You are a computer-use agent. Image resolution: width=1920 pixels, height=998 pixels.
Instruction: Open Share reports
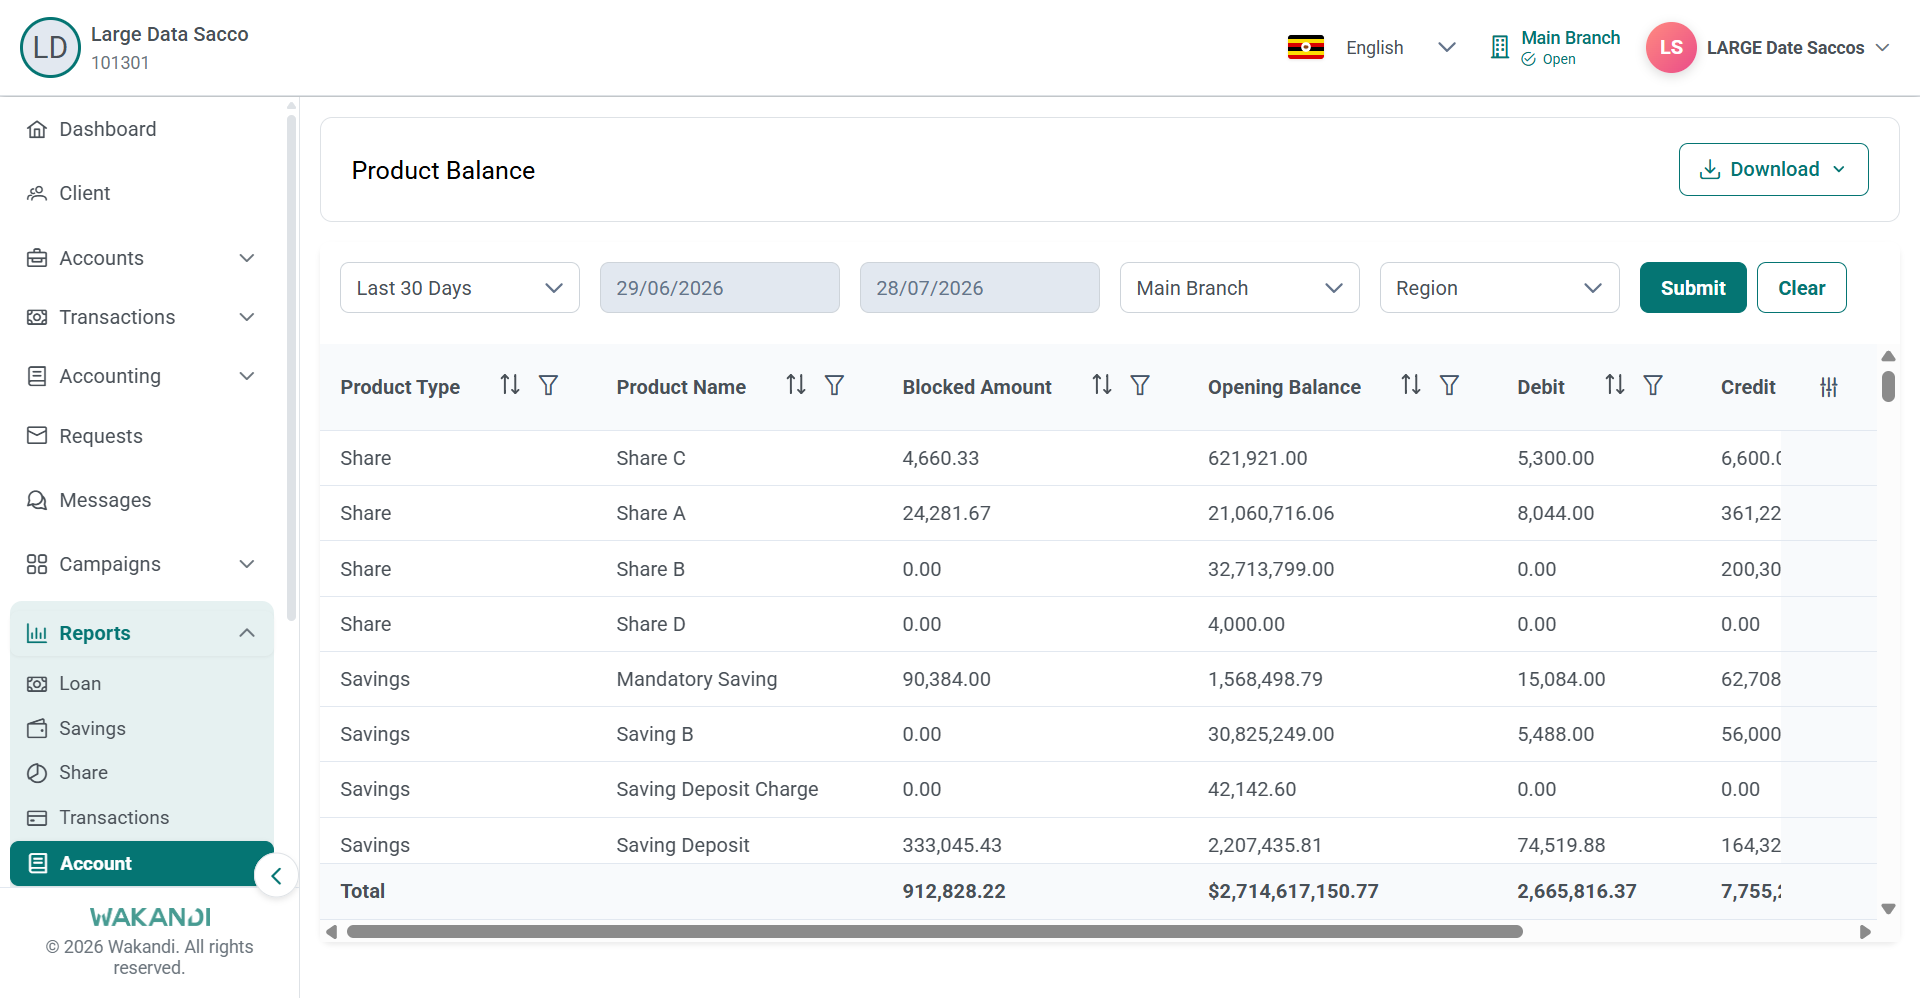click(143, 773)
